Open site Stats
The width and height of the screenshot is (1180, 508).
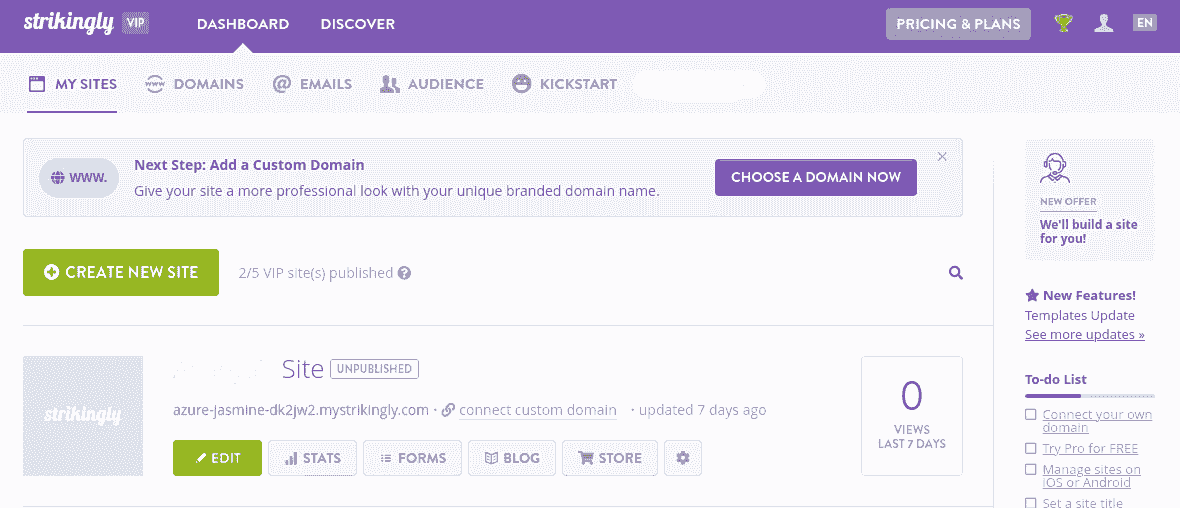313,458
